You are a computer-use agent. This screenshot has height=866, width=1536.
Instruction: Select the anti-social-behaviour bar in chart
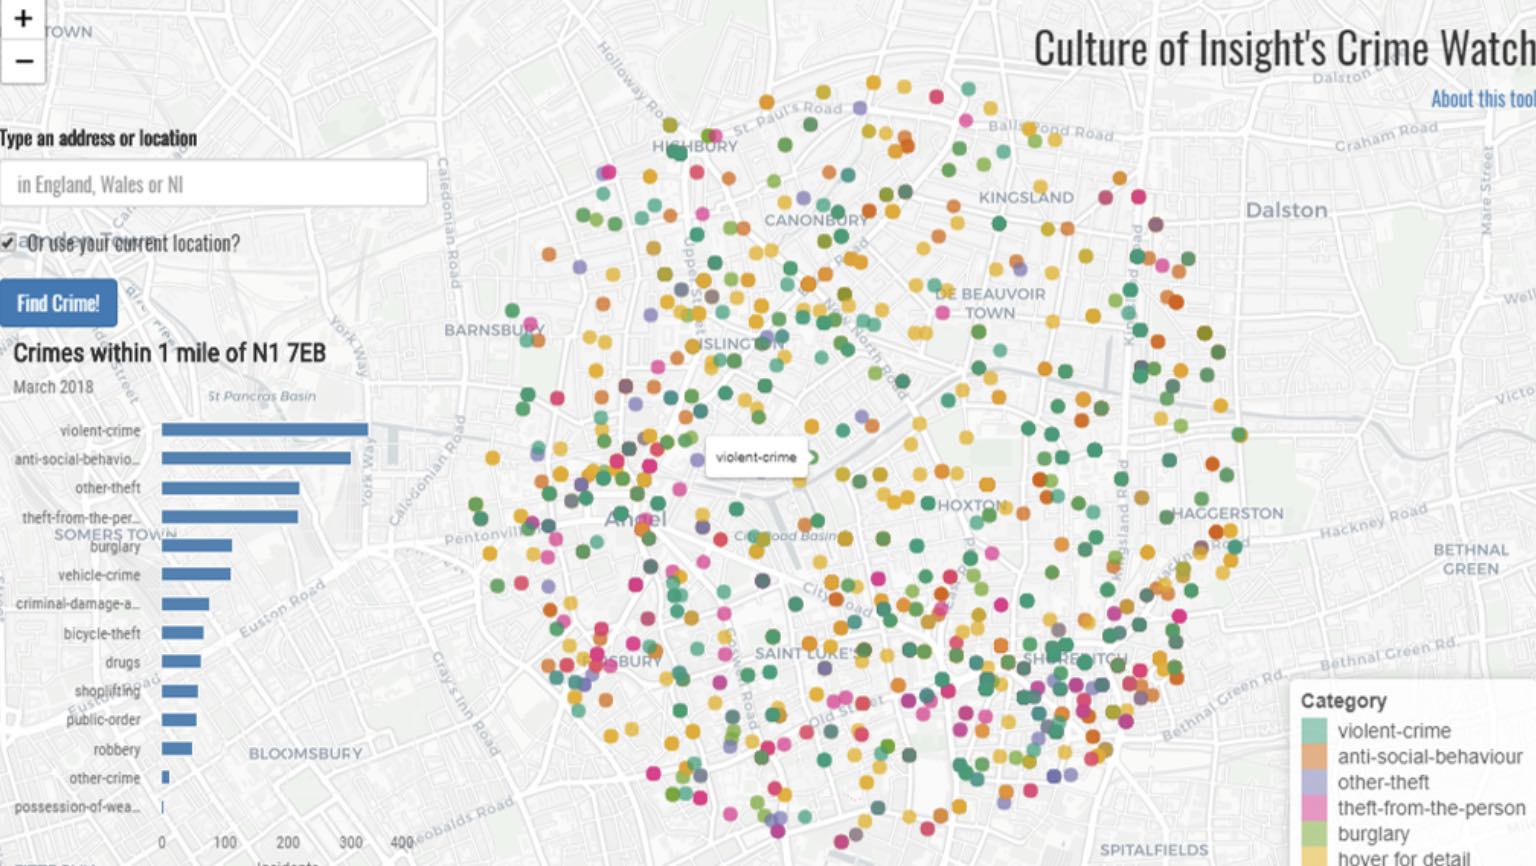pos(256,458)
